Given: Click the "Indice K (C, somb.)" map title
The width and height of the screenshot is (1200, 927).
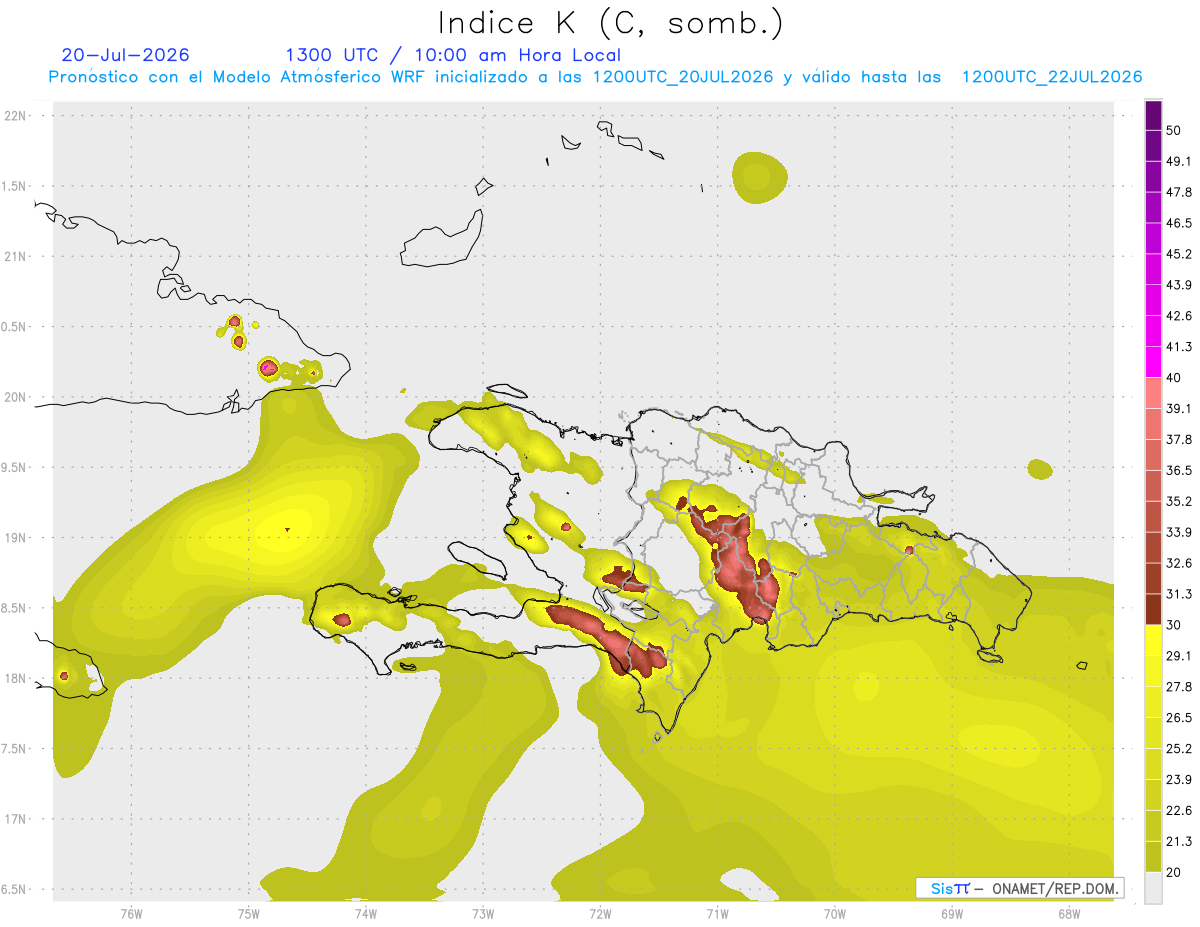Looking at the screenshot, I should coord(610,23).
